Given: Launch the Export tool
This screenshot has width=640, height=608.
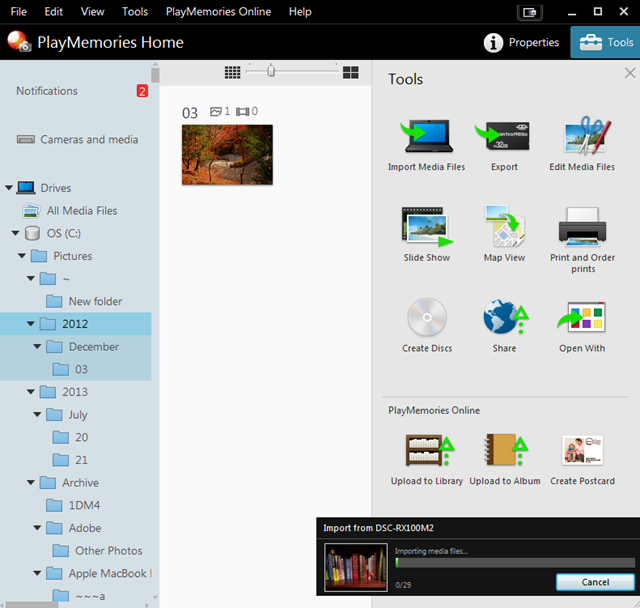Looking at the screenshot, I should click(x=504, y=144).
